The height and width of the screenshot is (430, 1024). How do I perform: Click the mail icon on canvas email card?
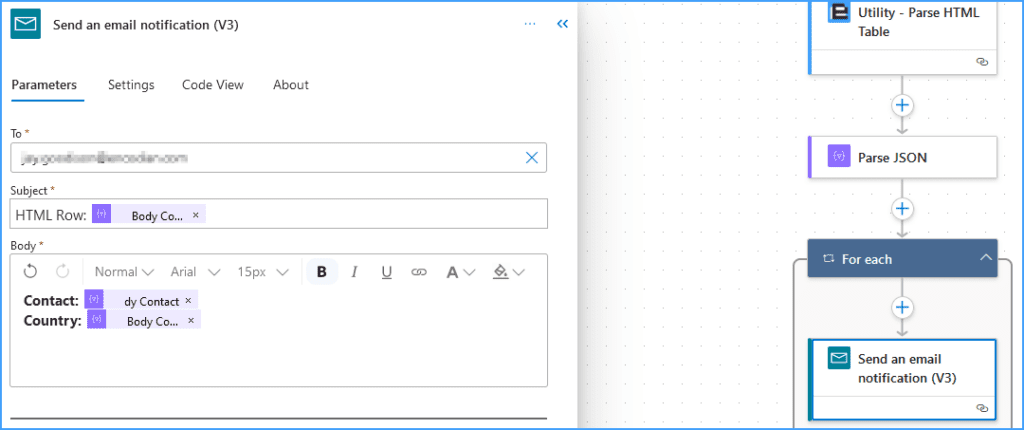coord(839,358)
